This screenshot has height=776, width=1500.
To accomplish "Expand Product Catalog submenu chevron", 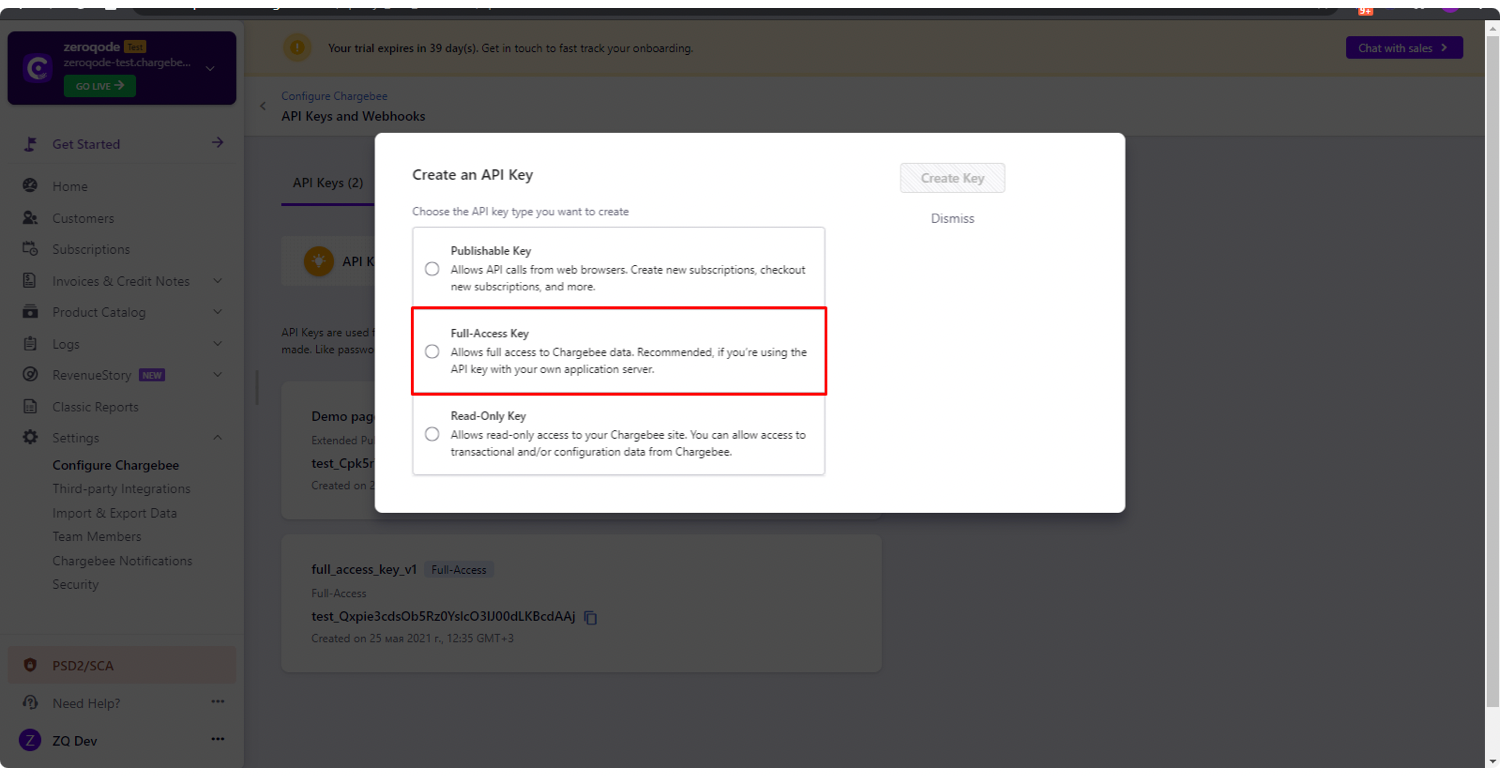I will click(218, 312).
